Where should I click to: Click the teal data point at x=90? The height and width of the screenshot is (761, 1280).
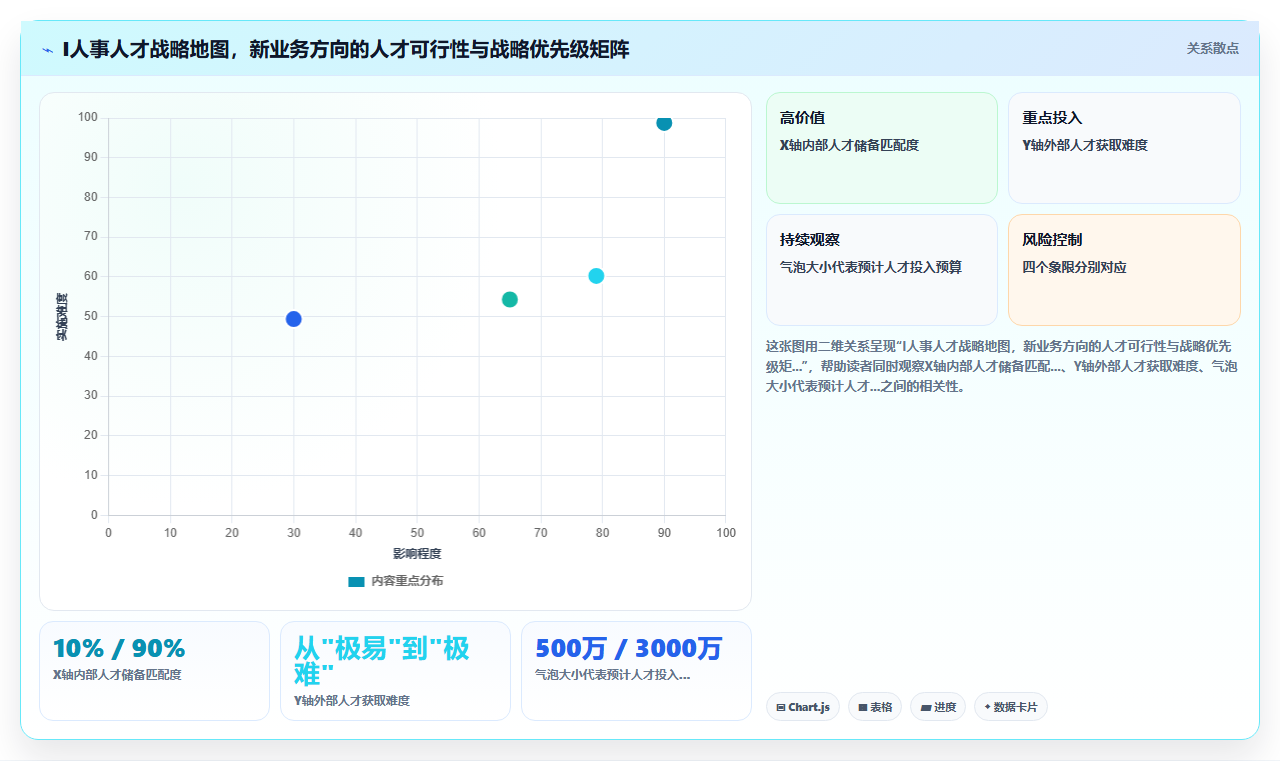point(664,122)
